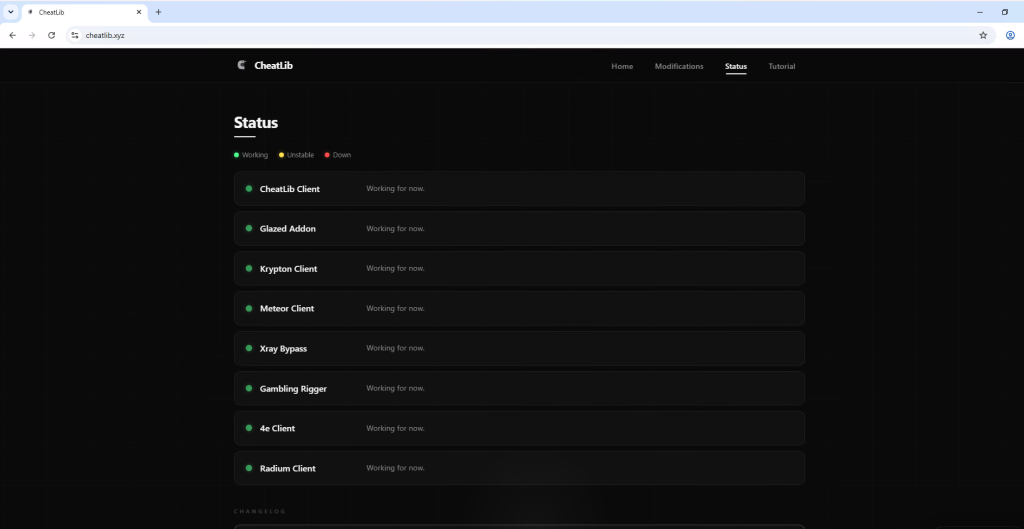Open a new tab with plus icon
The height and width of the screenshot is (529, 1024).
click(x=158, y=12)
